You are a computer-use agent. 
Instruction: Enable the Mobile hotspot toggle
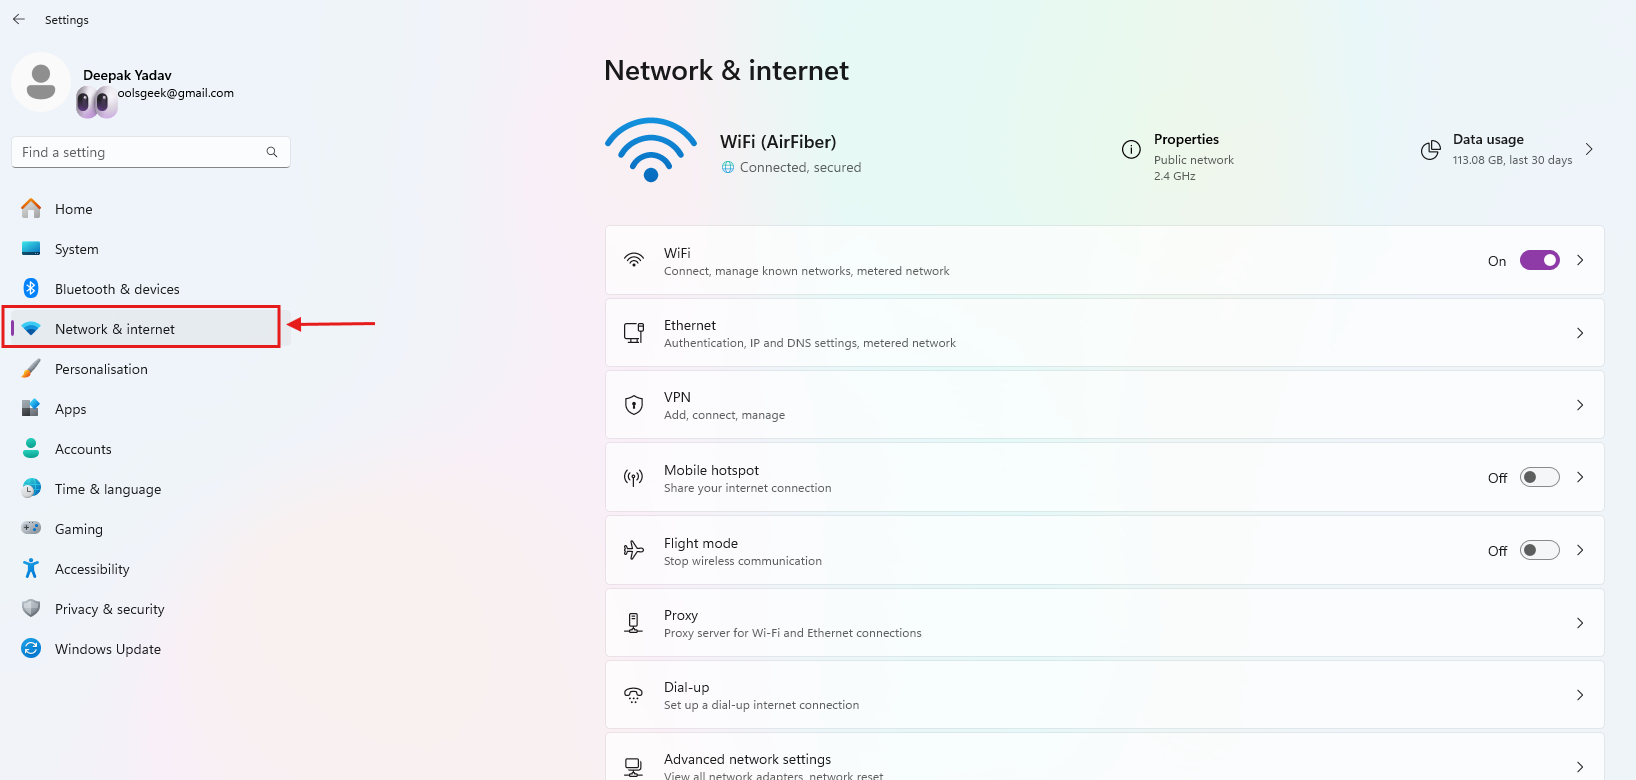pyautogui.click(x=1540, y=477)
